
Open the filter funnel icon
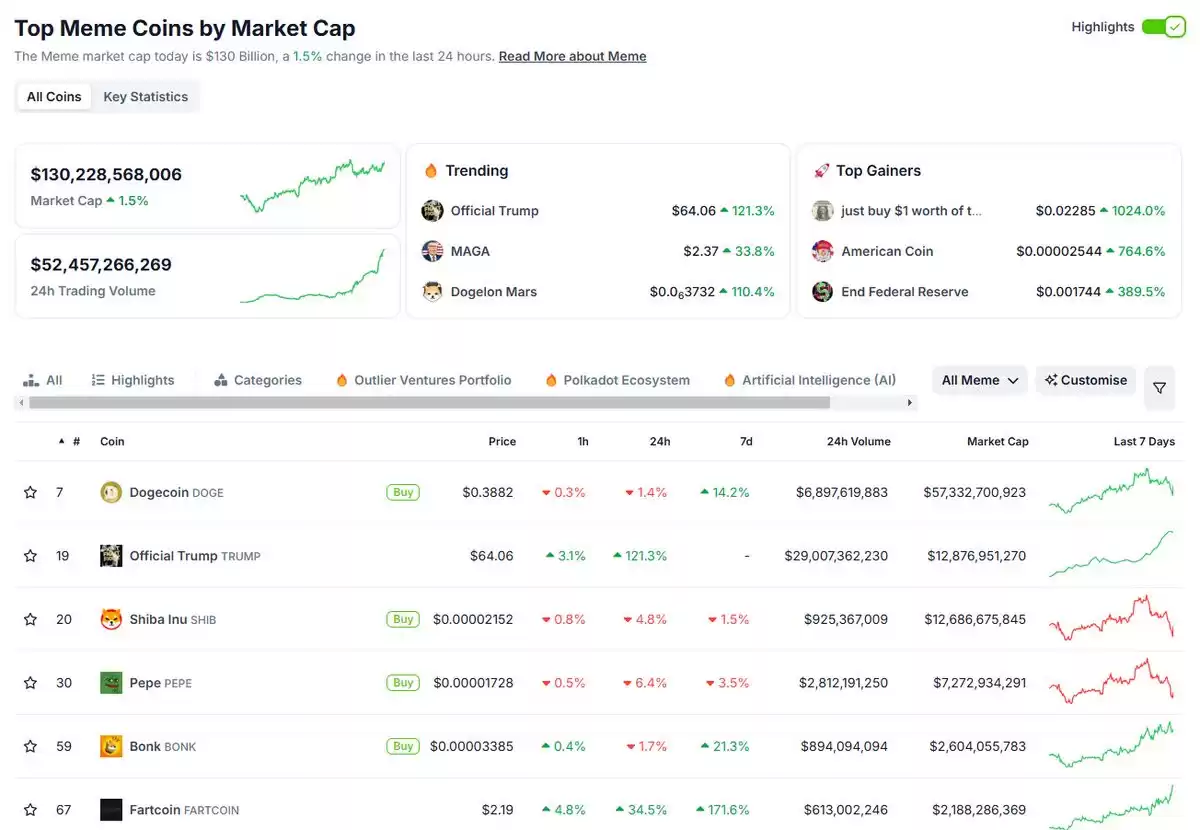[1159, 388]
